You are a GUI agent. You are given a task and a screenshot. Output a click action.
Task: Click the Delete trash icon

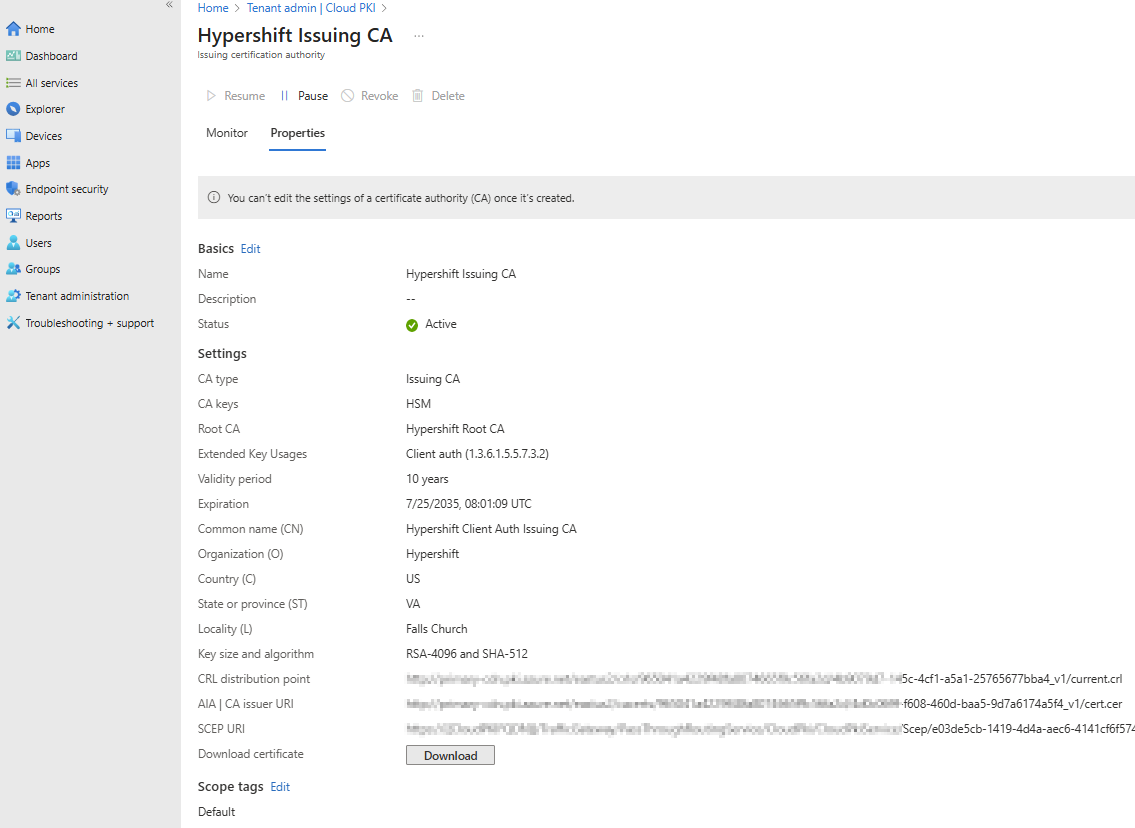pos(418,96)
